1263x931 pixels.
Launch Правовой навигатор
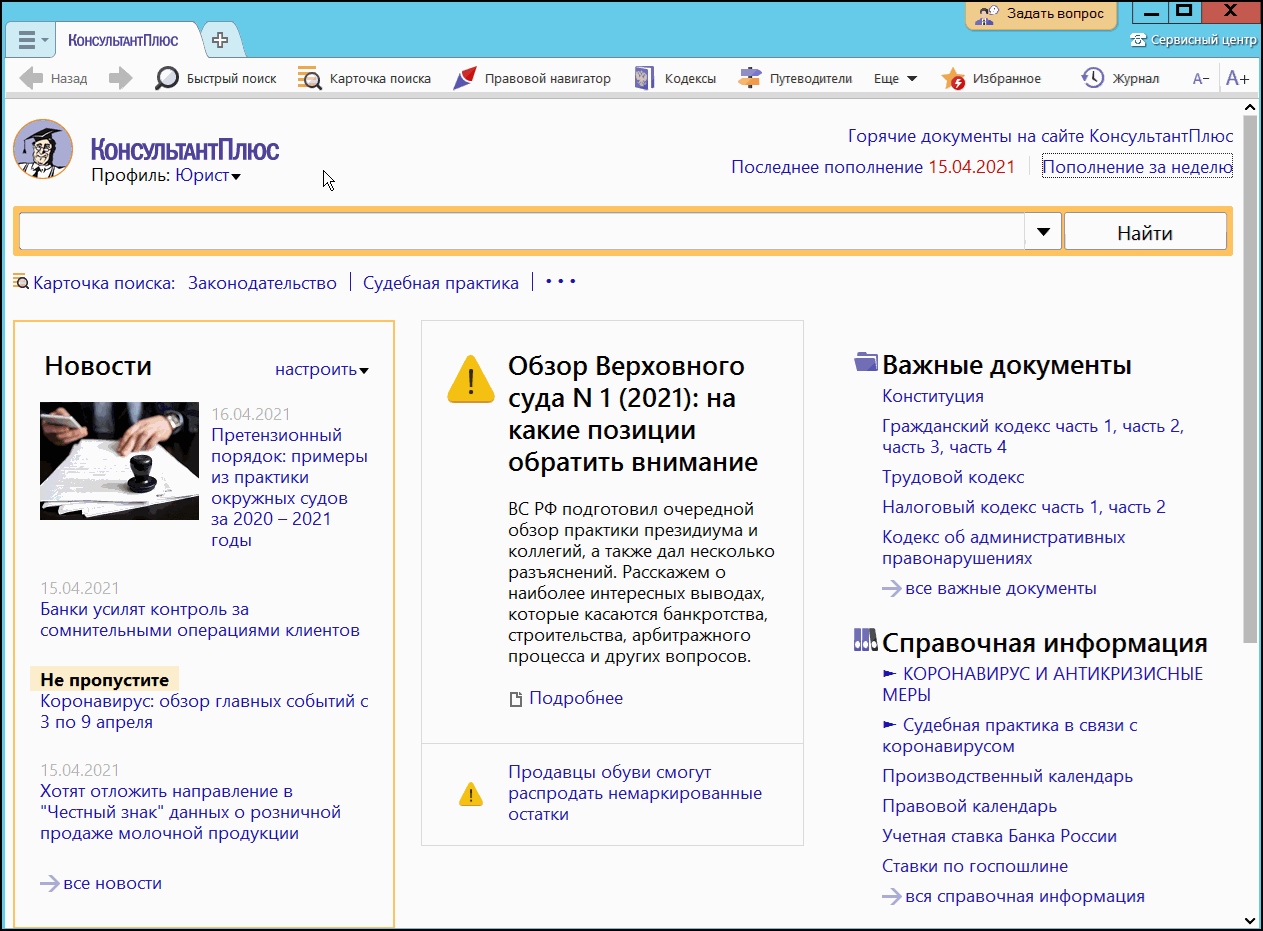click(532, 78)
